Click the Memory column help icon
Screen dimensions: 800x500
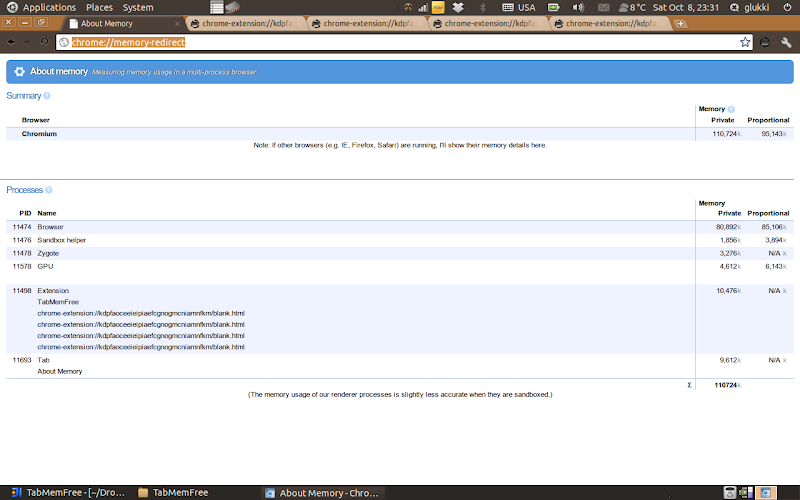click(x=731, y=109)
